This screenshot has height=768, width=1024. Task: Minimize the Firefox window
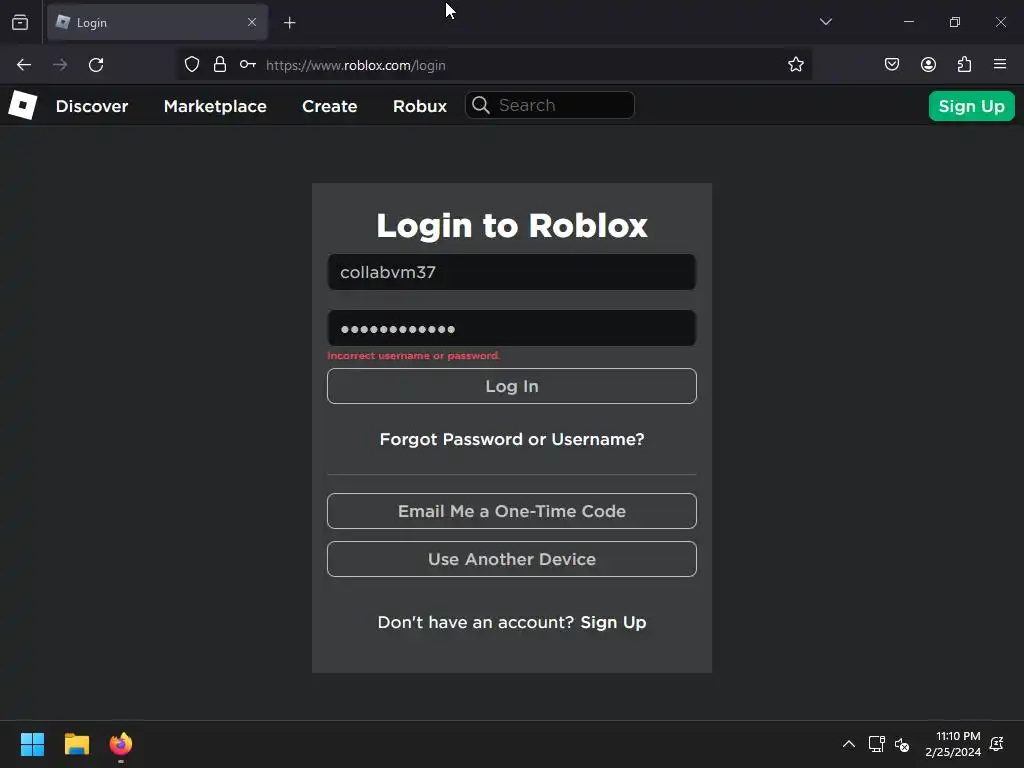[908, 22]
